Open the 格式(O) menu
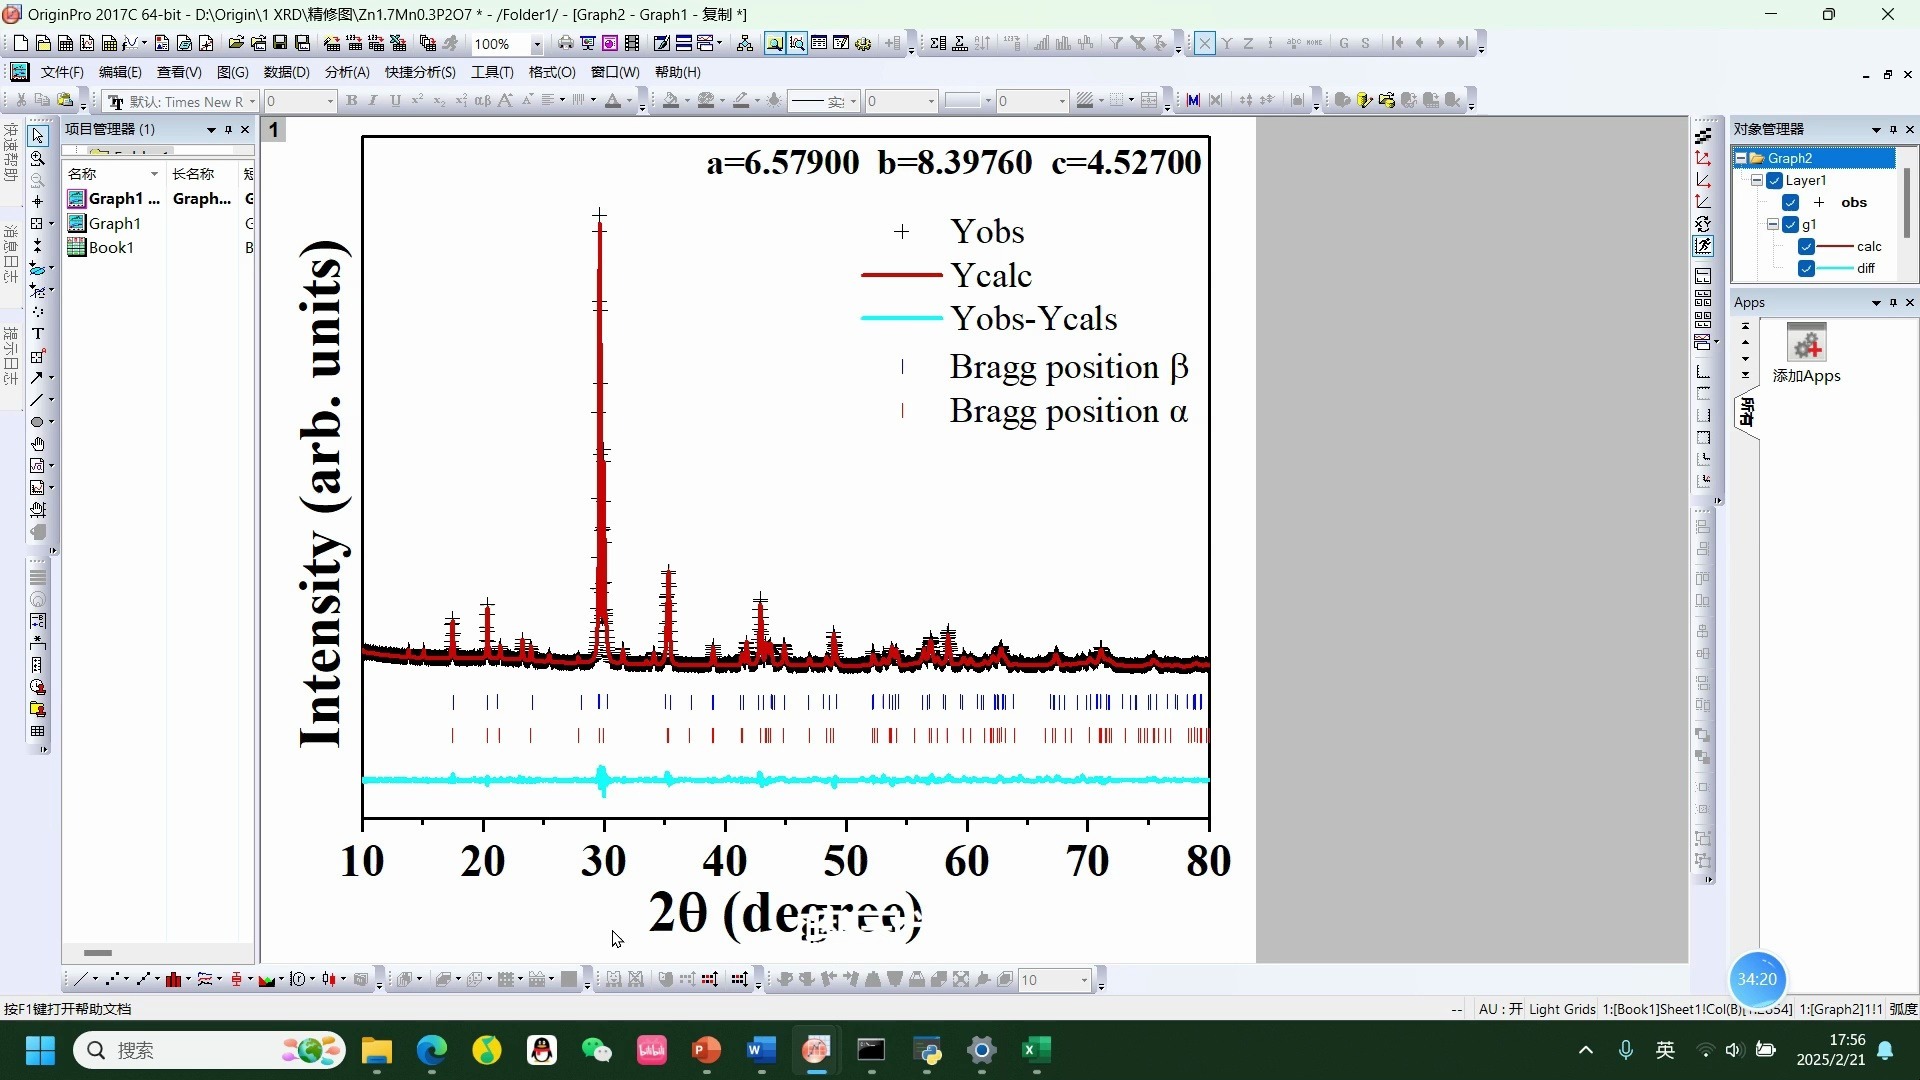This screenshot has width=1920, height=1080. pos(552,72)
